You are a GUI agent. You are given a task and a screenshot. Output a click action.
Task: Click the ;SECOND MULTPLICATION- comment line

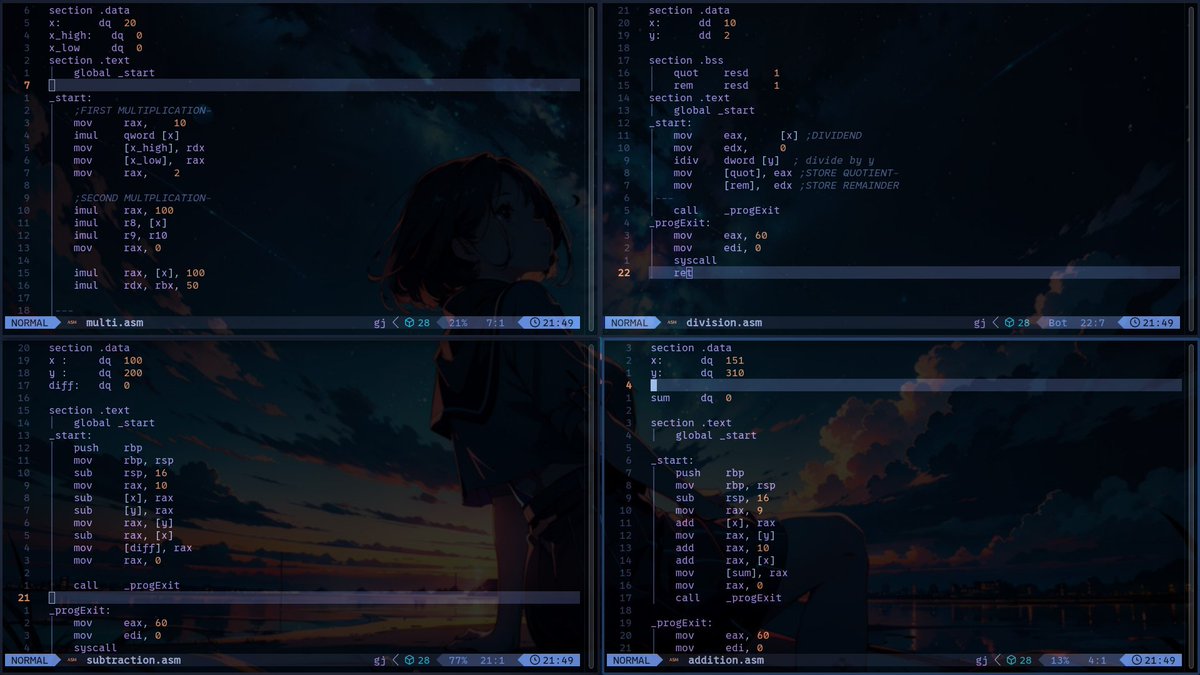142,198
